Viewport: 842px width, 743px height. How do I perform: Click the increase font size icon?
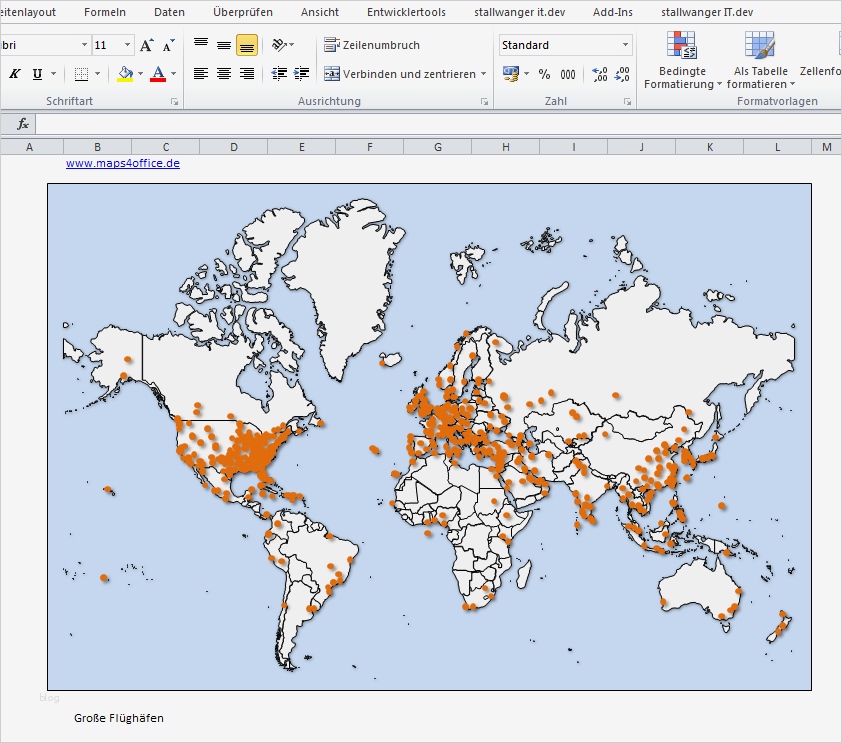[x=147, y=46]
